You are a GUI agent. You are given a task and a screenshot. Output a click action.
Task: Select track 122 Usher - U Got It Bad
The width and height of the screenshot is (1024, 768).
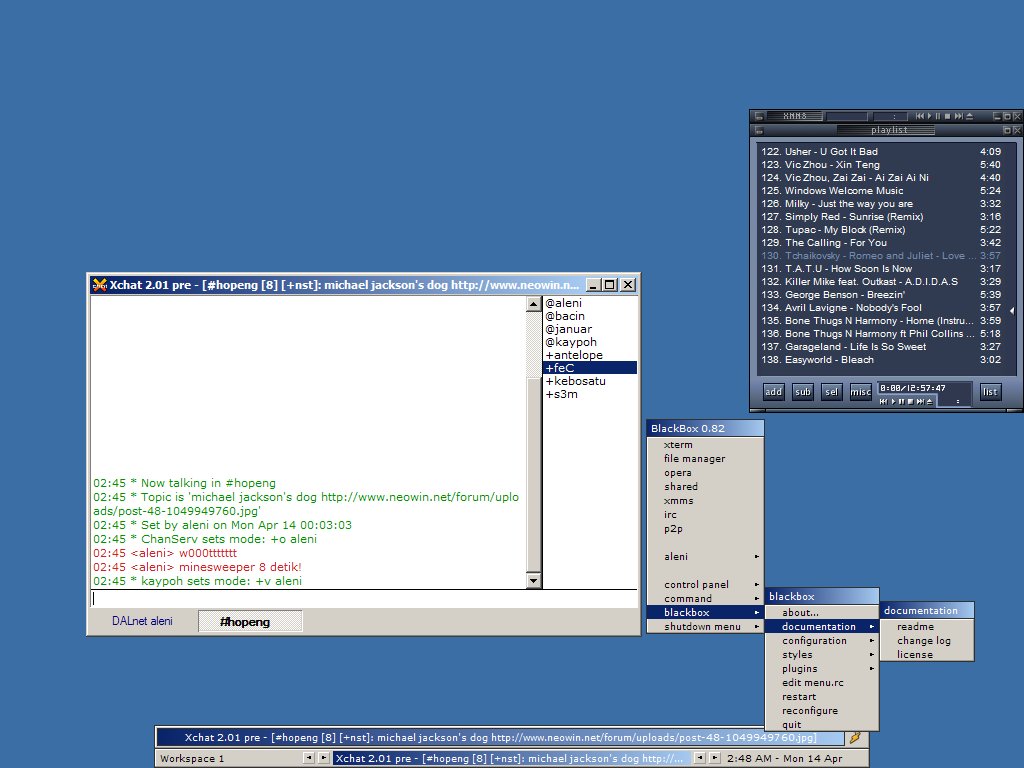[x=881, y=152]
